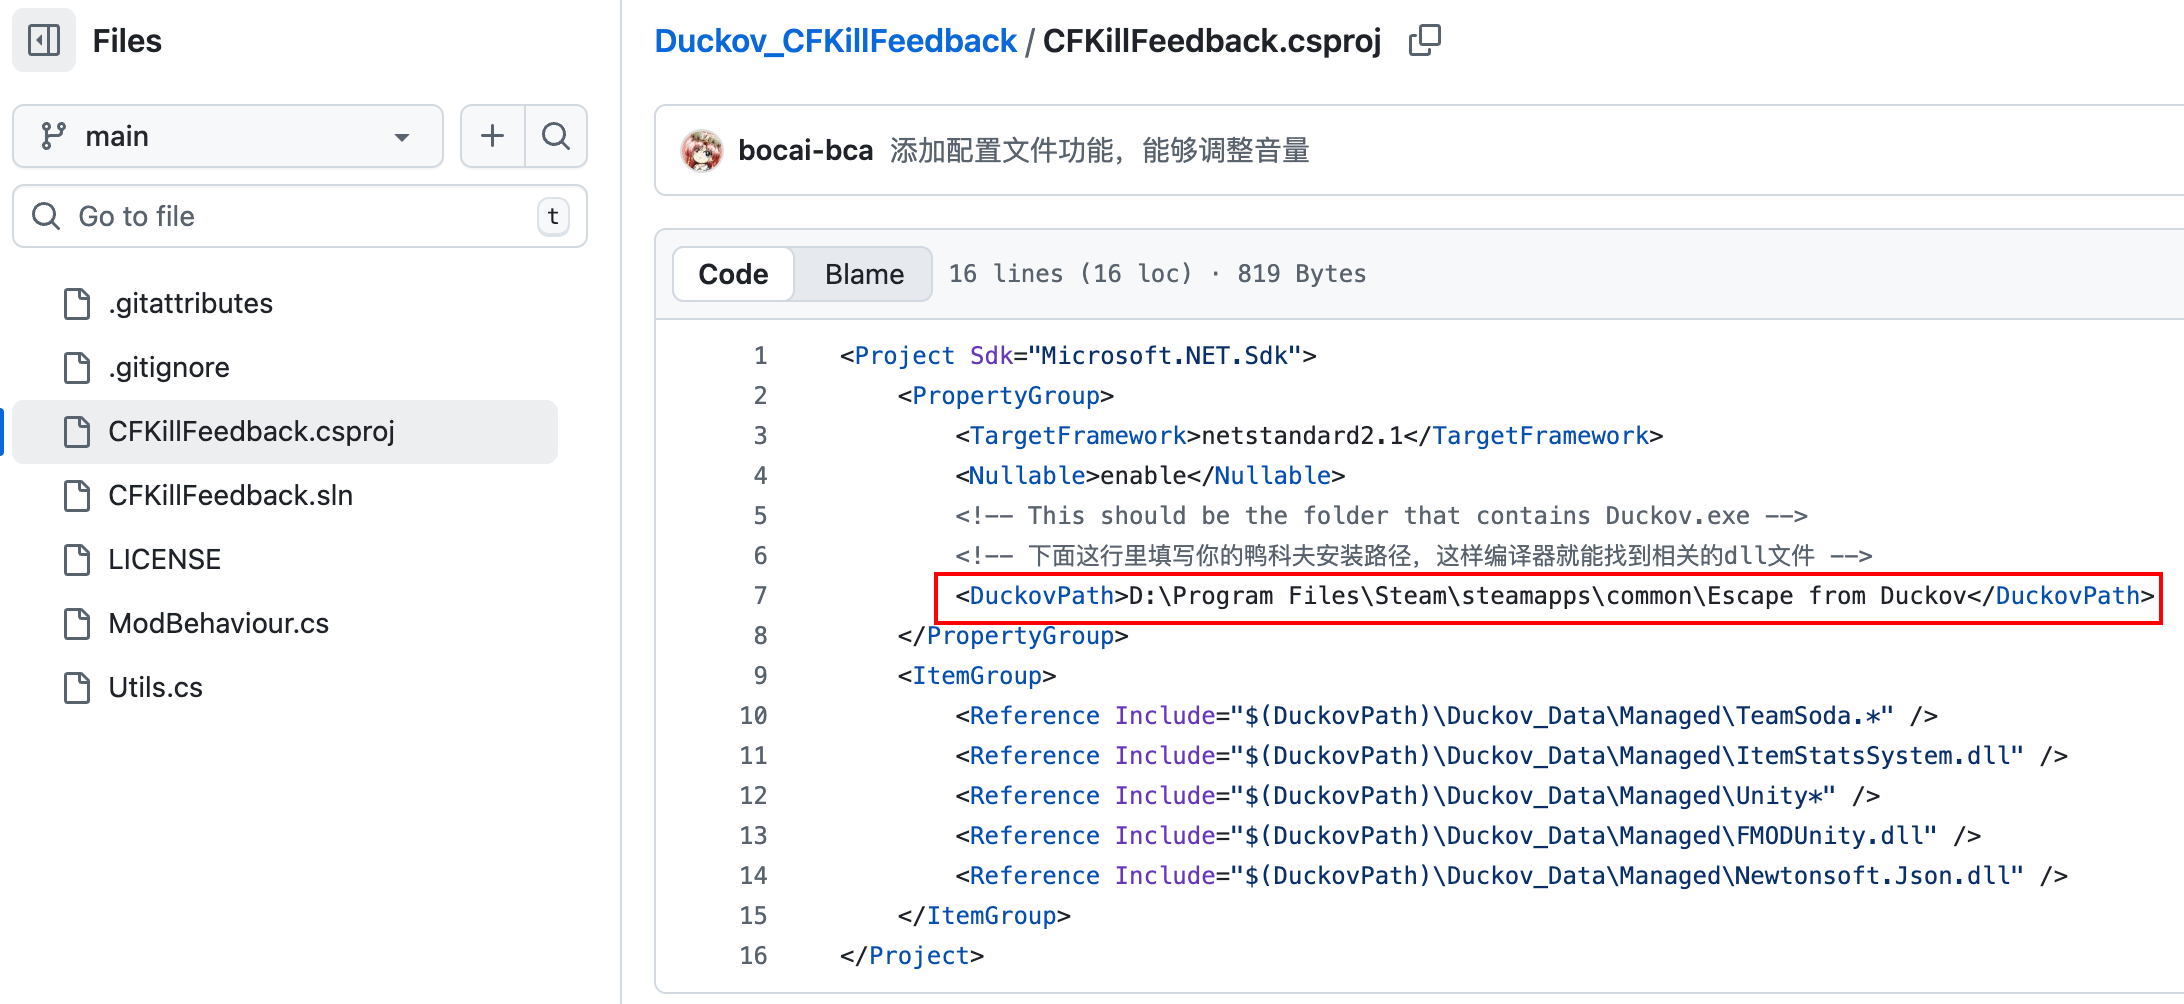Switch to the Blame tab
This screenshot has height=1004, width=2184.
[862, 273]
